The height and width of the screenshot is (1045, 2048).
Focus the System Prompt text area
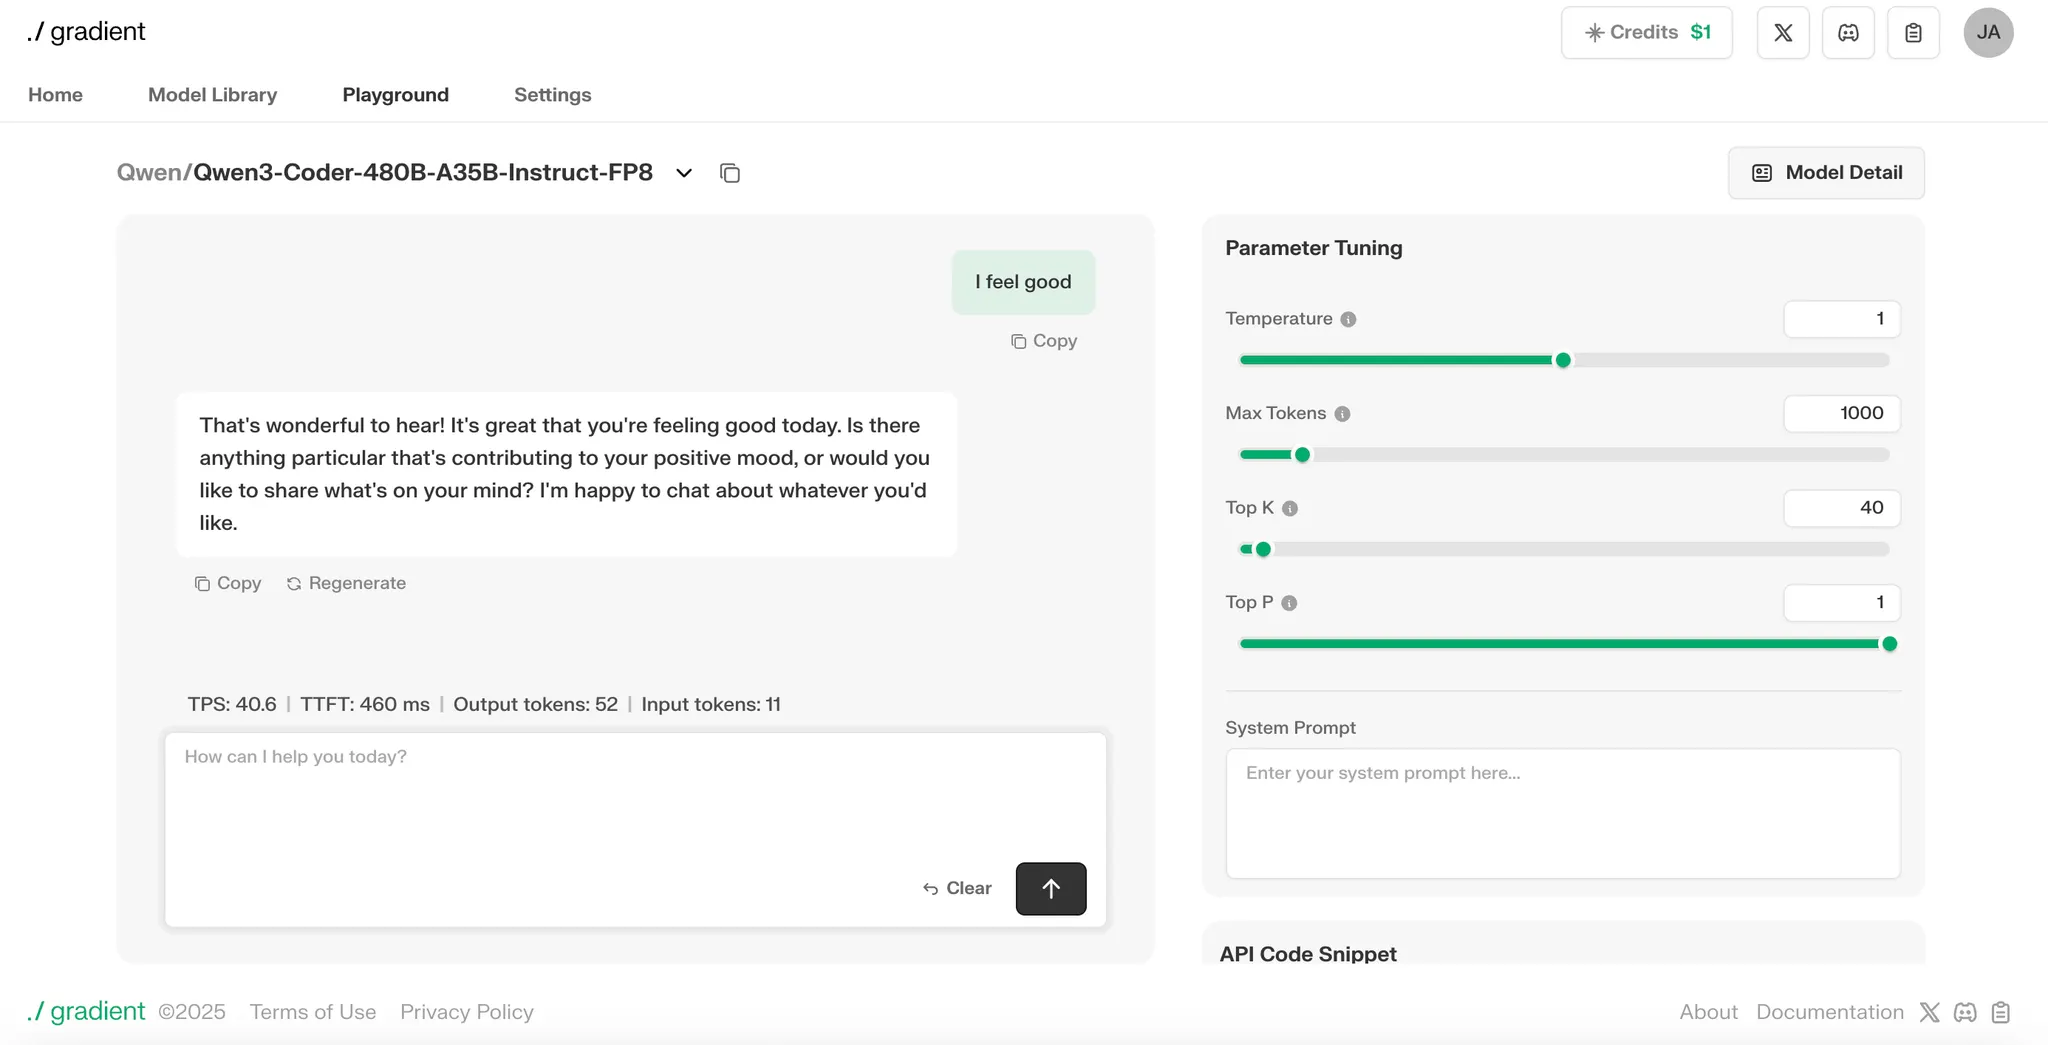[x=1562, y=813]
